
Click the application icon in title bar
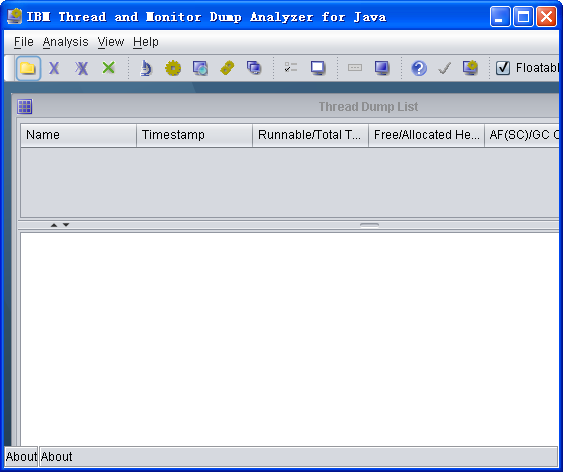click(x=15, y=17)
